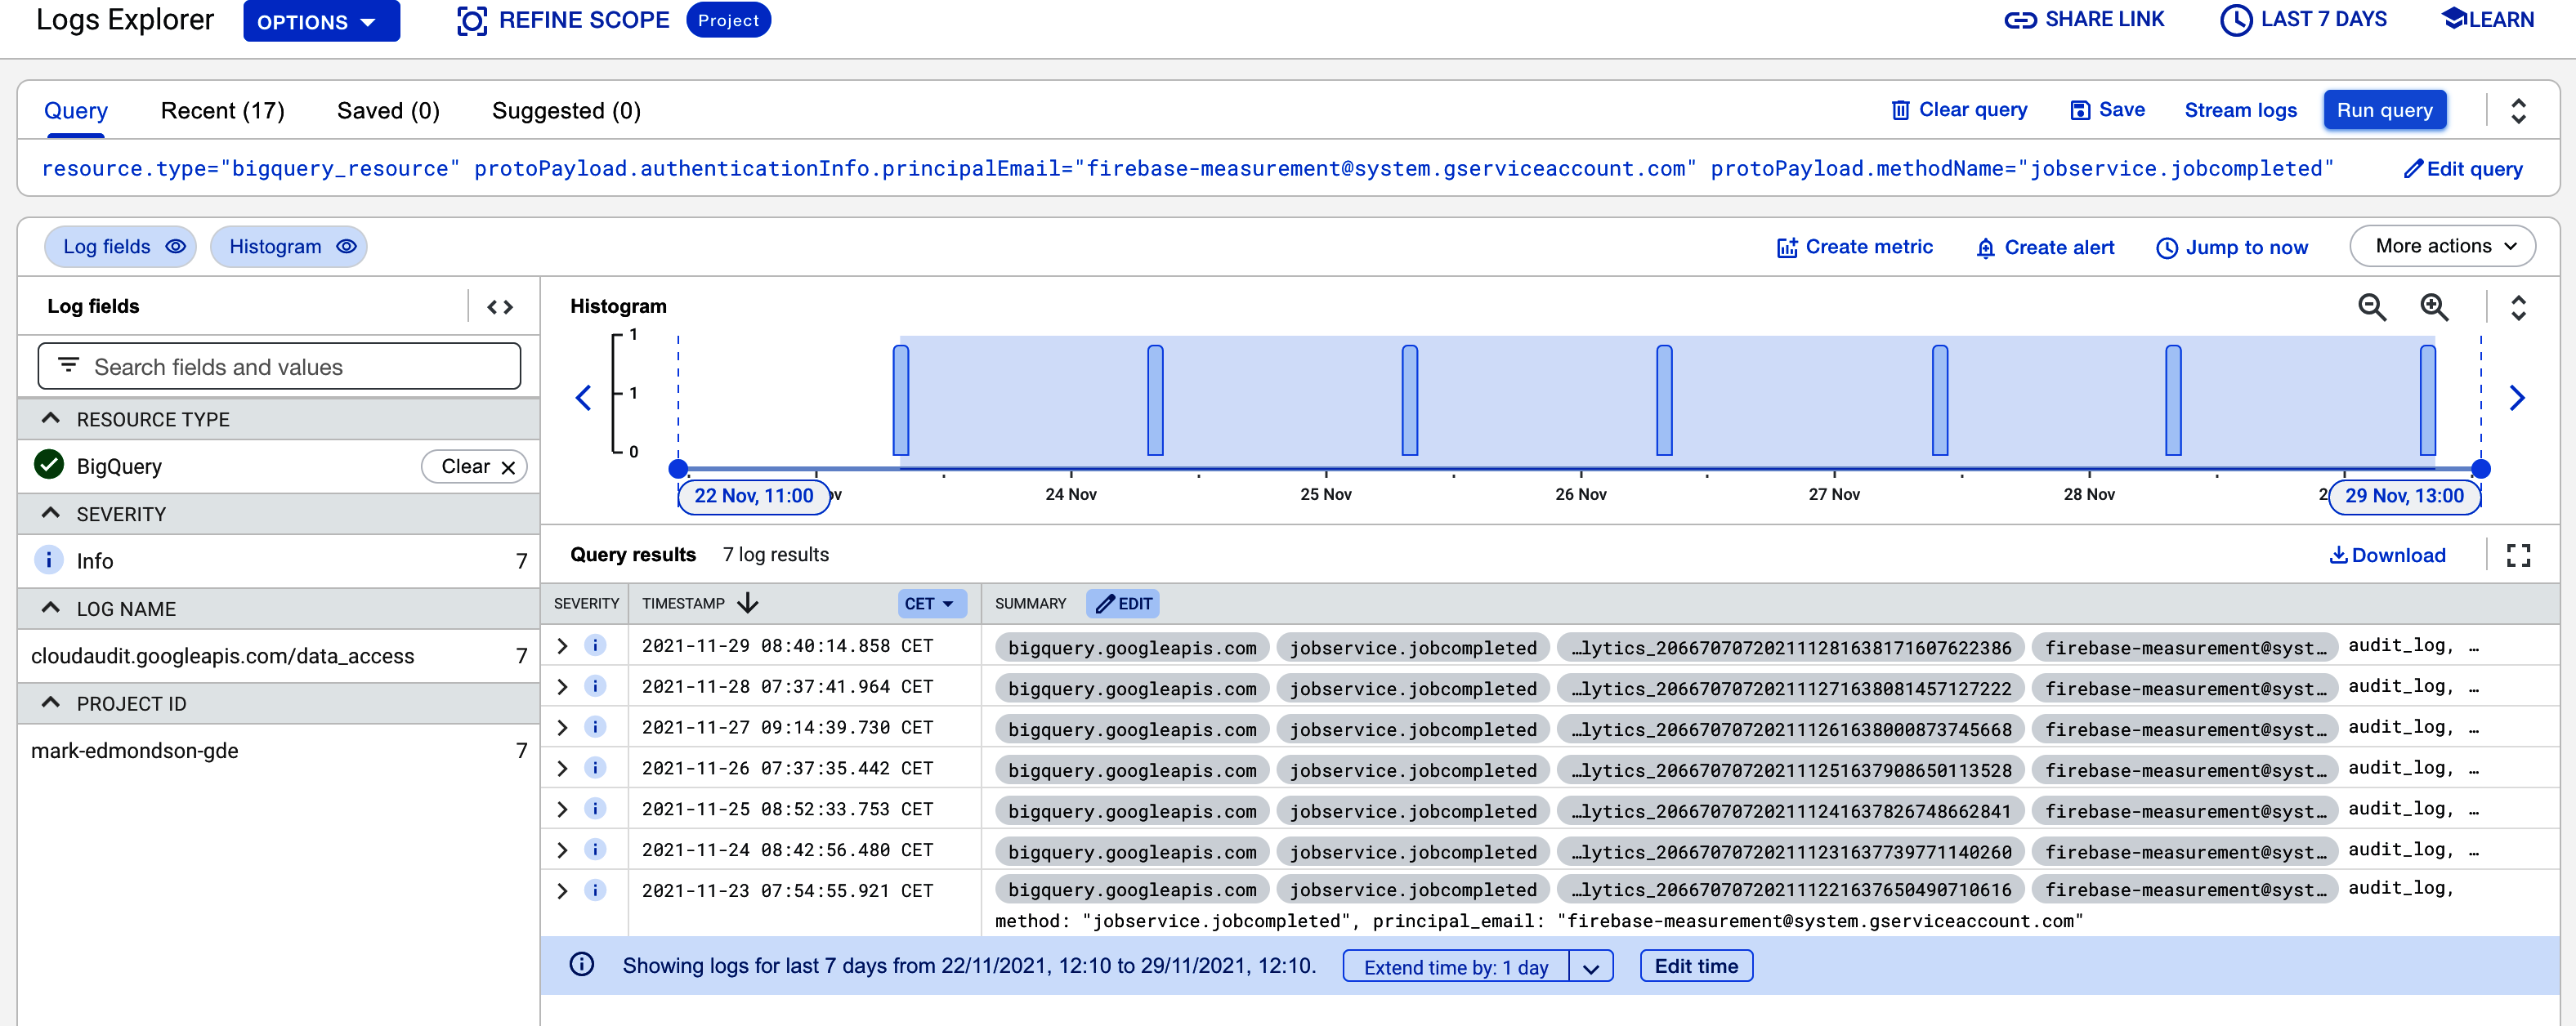Screen dimensions: 2576x1026
Task: Click the Refine Scope icon
Action: tap(471, 20)
